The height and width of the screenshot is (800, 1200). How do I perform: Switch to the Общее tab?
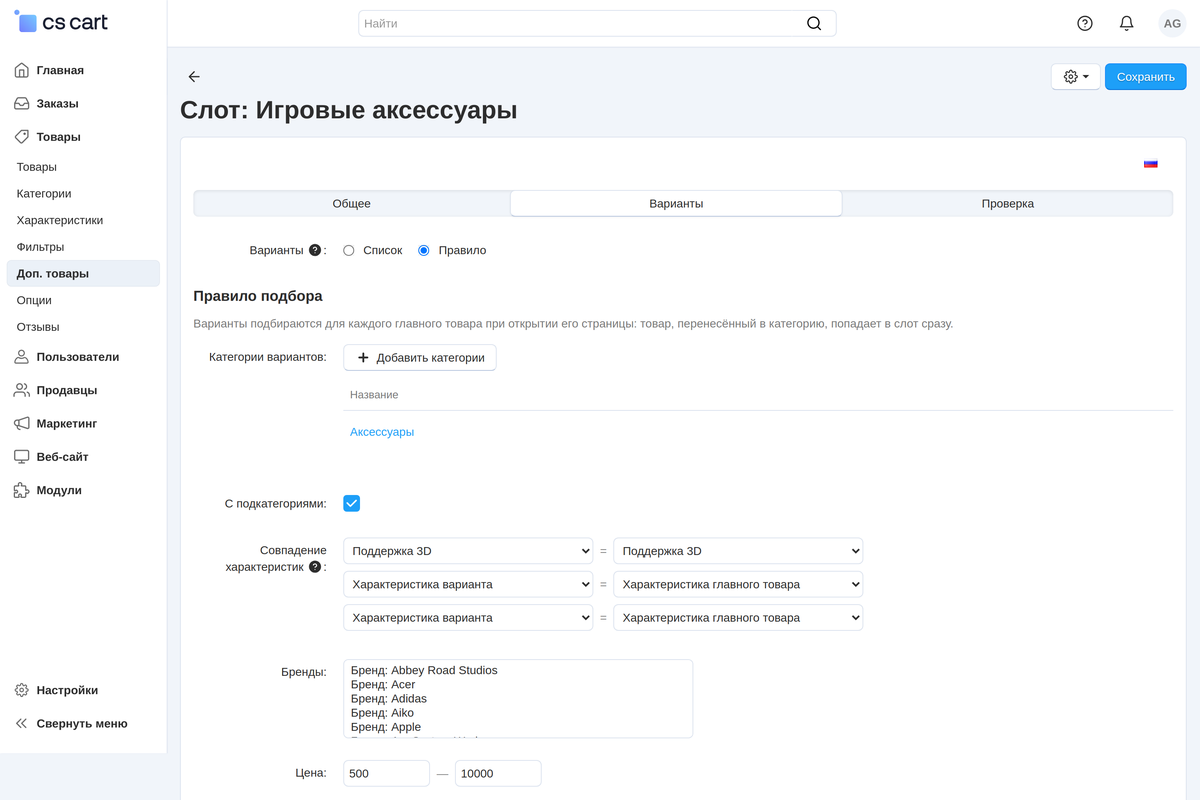352,203
